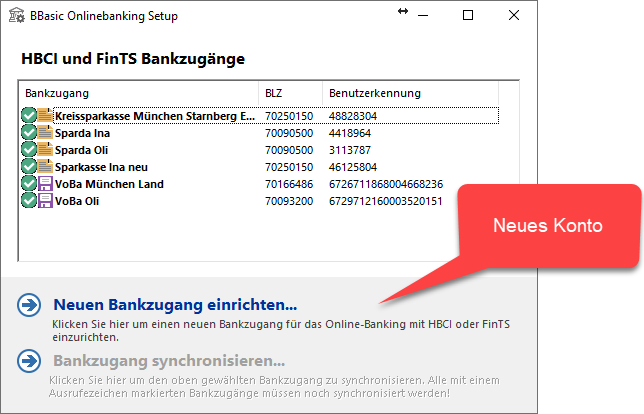Sort list by Bankzugang column header
This screenshot has width=644, height=414.
coord(139,93)
